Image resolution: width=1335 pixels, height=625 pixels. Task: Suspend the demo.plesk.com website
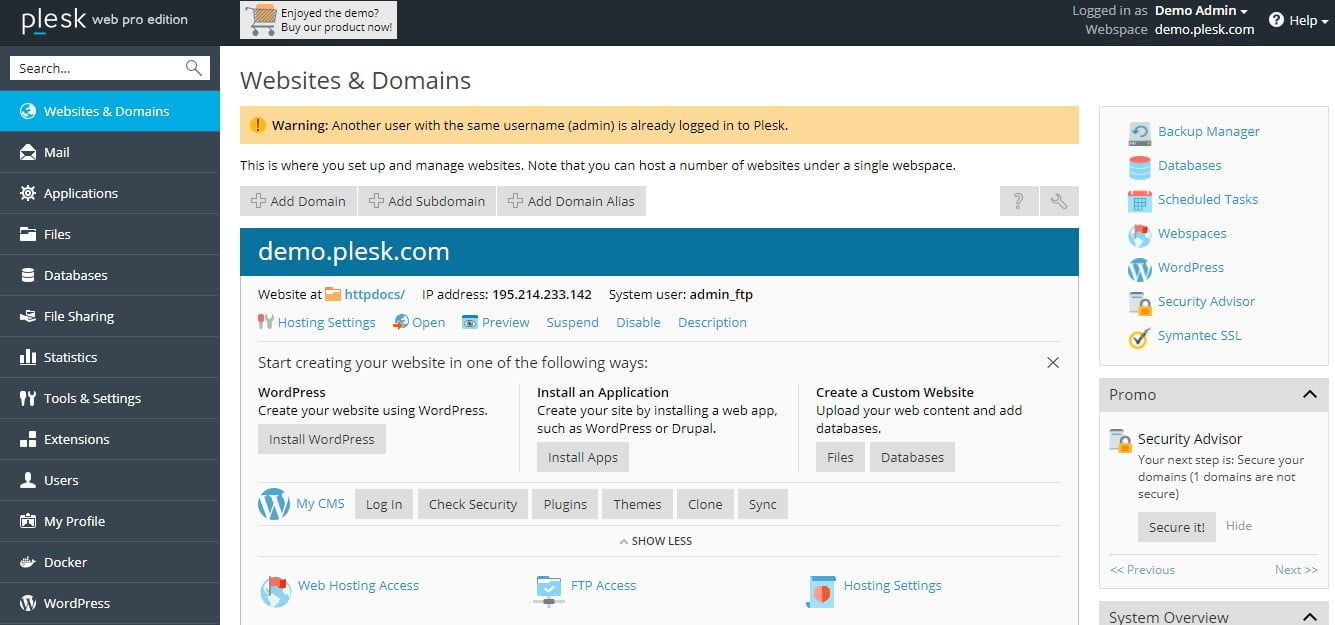coord(572,322)
